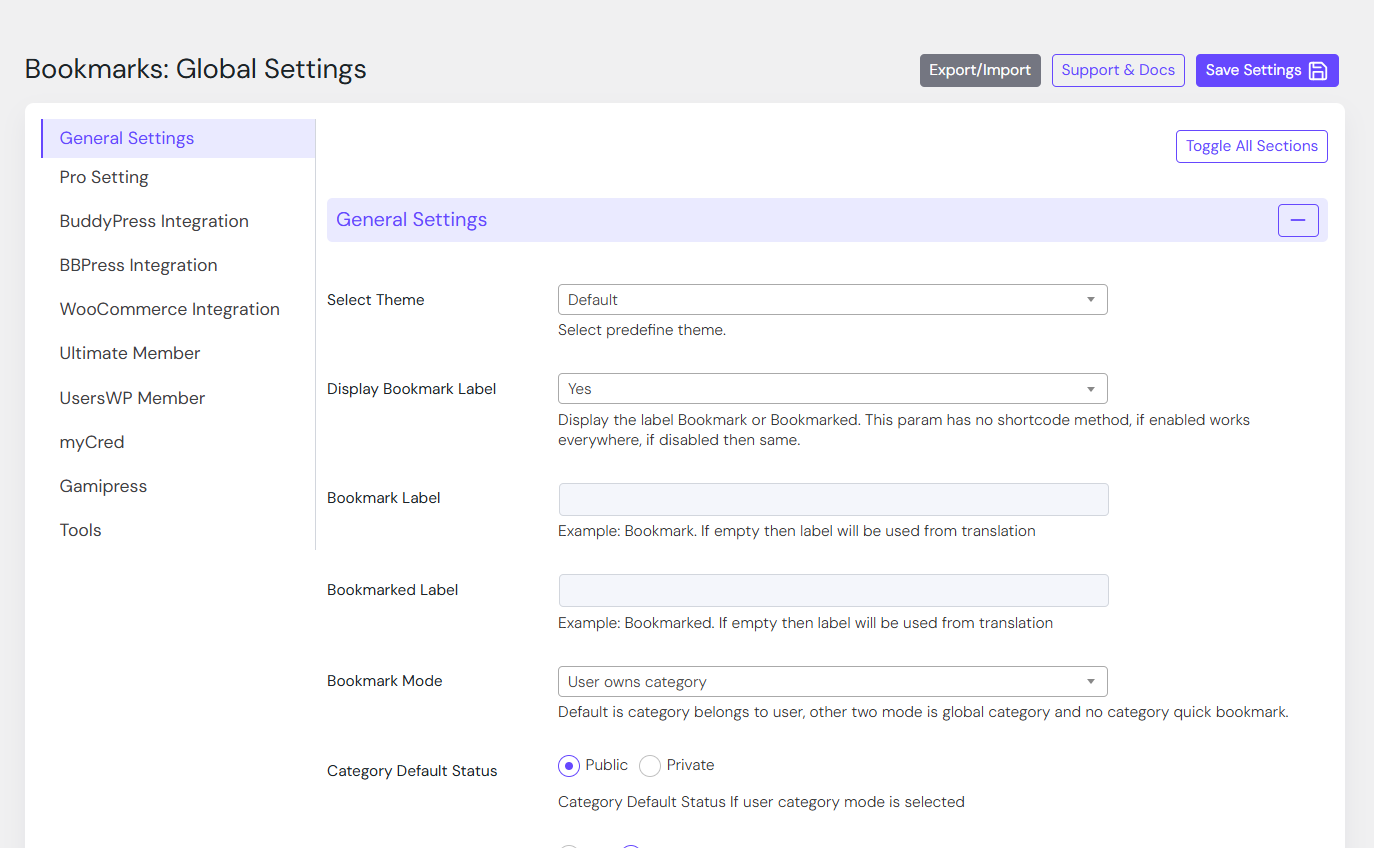Click the floppy disk save icon
1374x848 pixels.
1318,70
